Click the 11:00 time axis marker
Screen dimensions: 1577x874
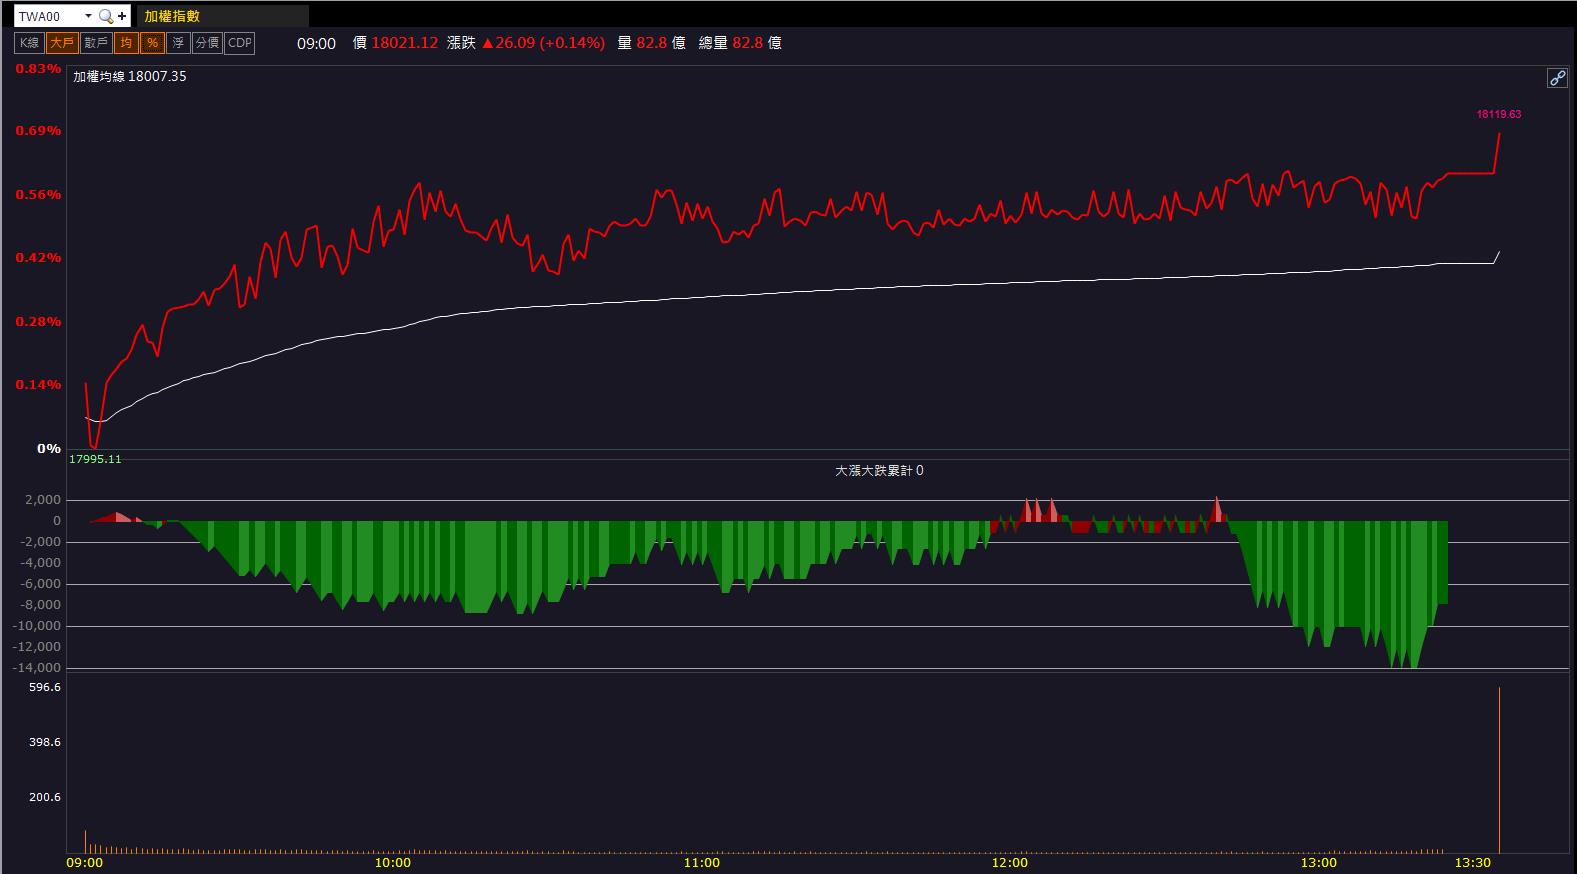click(702, 862)
